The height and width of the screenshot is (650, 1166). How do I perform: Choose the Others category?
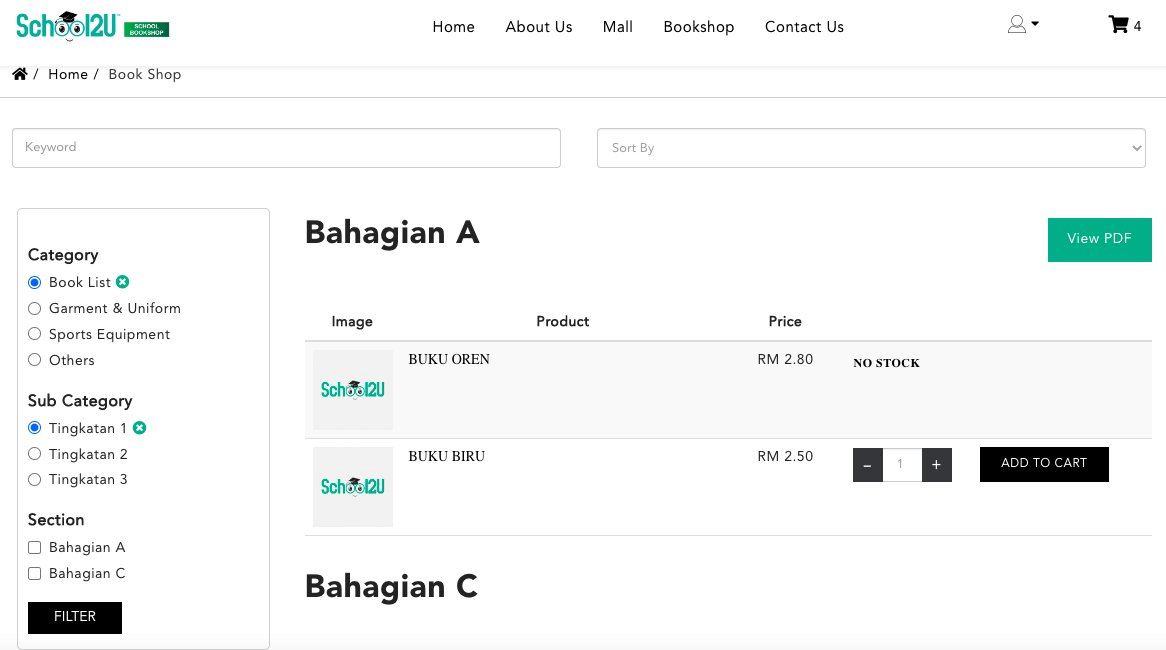click(34, 360)
